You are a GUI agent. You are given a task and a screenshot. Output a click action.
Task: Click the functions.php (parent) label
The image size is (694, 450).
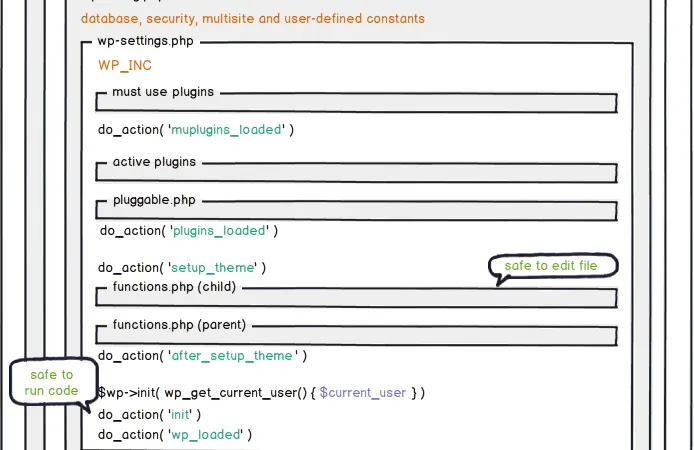tap(179, 325)
